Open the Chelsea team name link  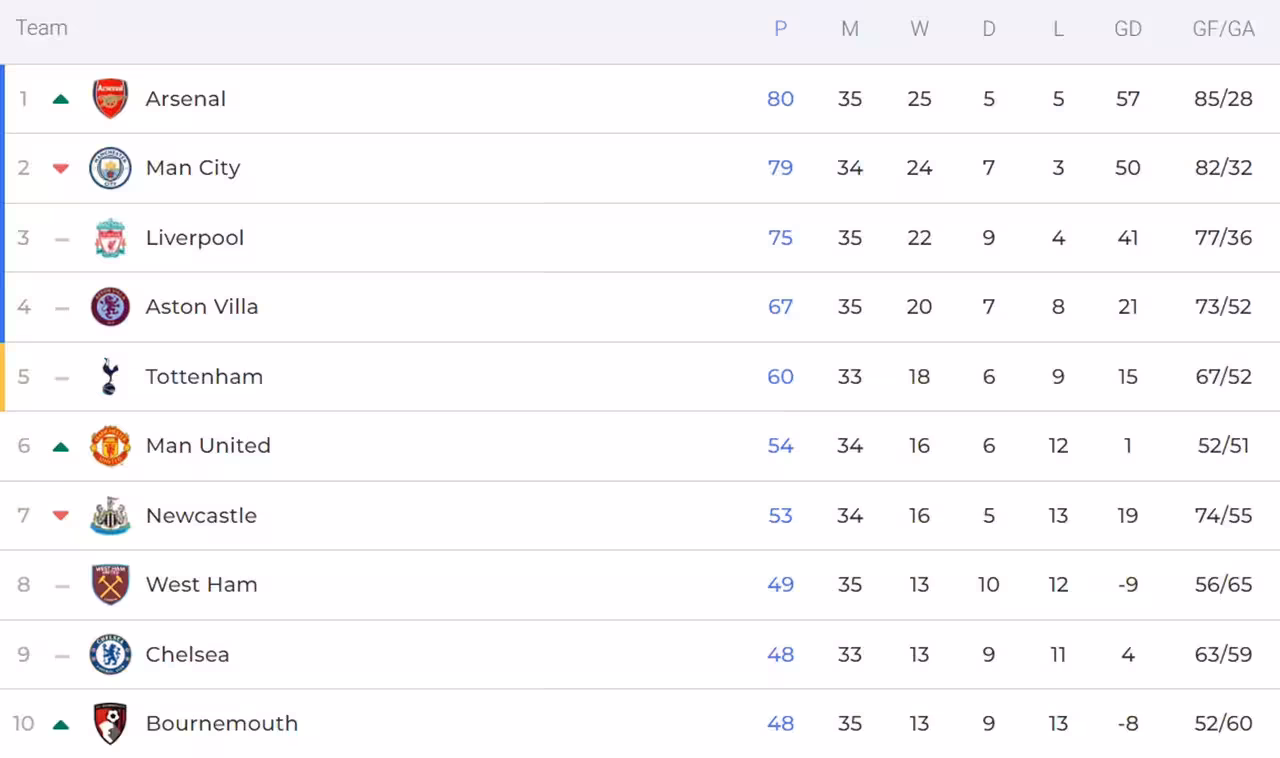pyautogui.click(x=187, y=655)
